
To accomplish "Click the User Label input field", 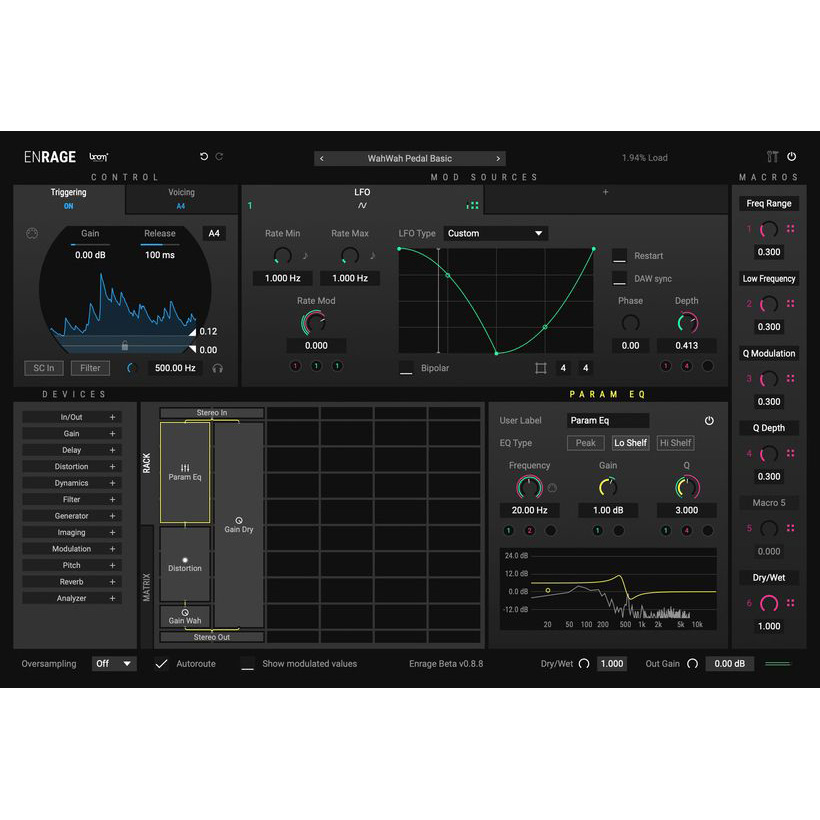I will coord(608,420).
